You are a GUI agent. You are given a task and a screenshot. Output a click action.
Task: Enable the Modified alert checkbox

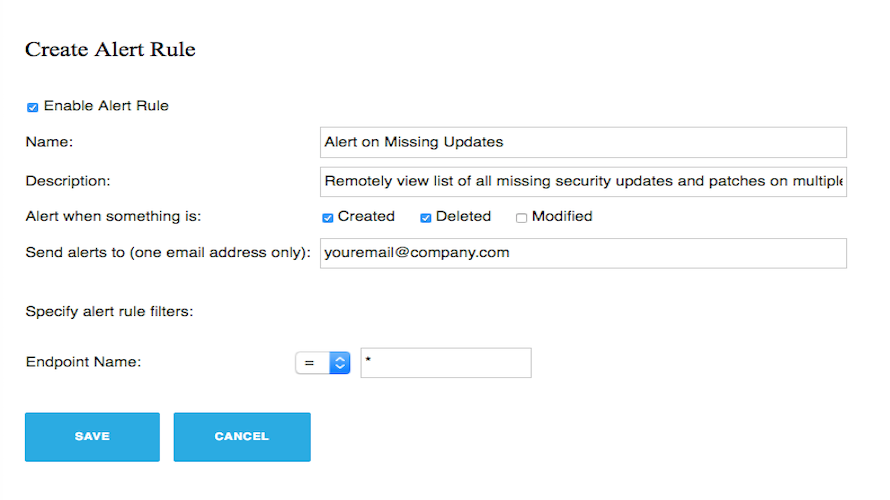tap(521, 217)
